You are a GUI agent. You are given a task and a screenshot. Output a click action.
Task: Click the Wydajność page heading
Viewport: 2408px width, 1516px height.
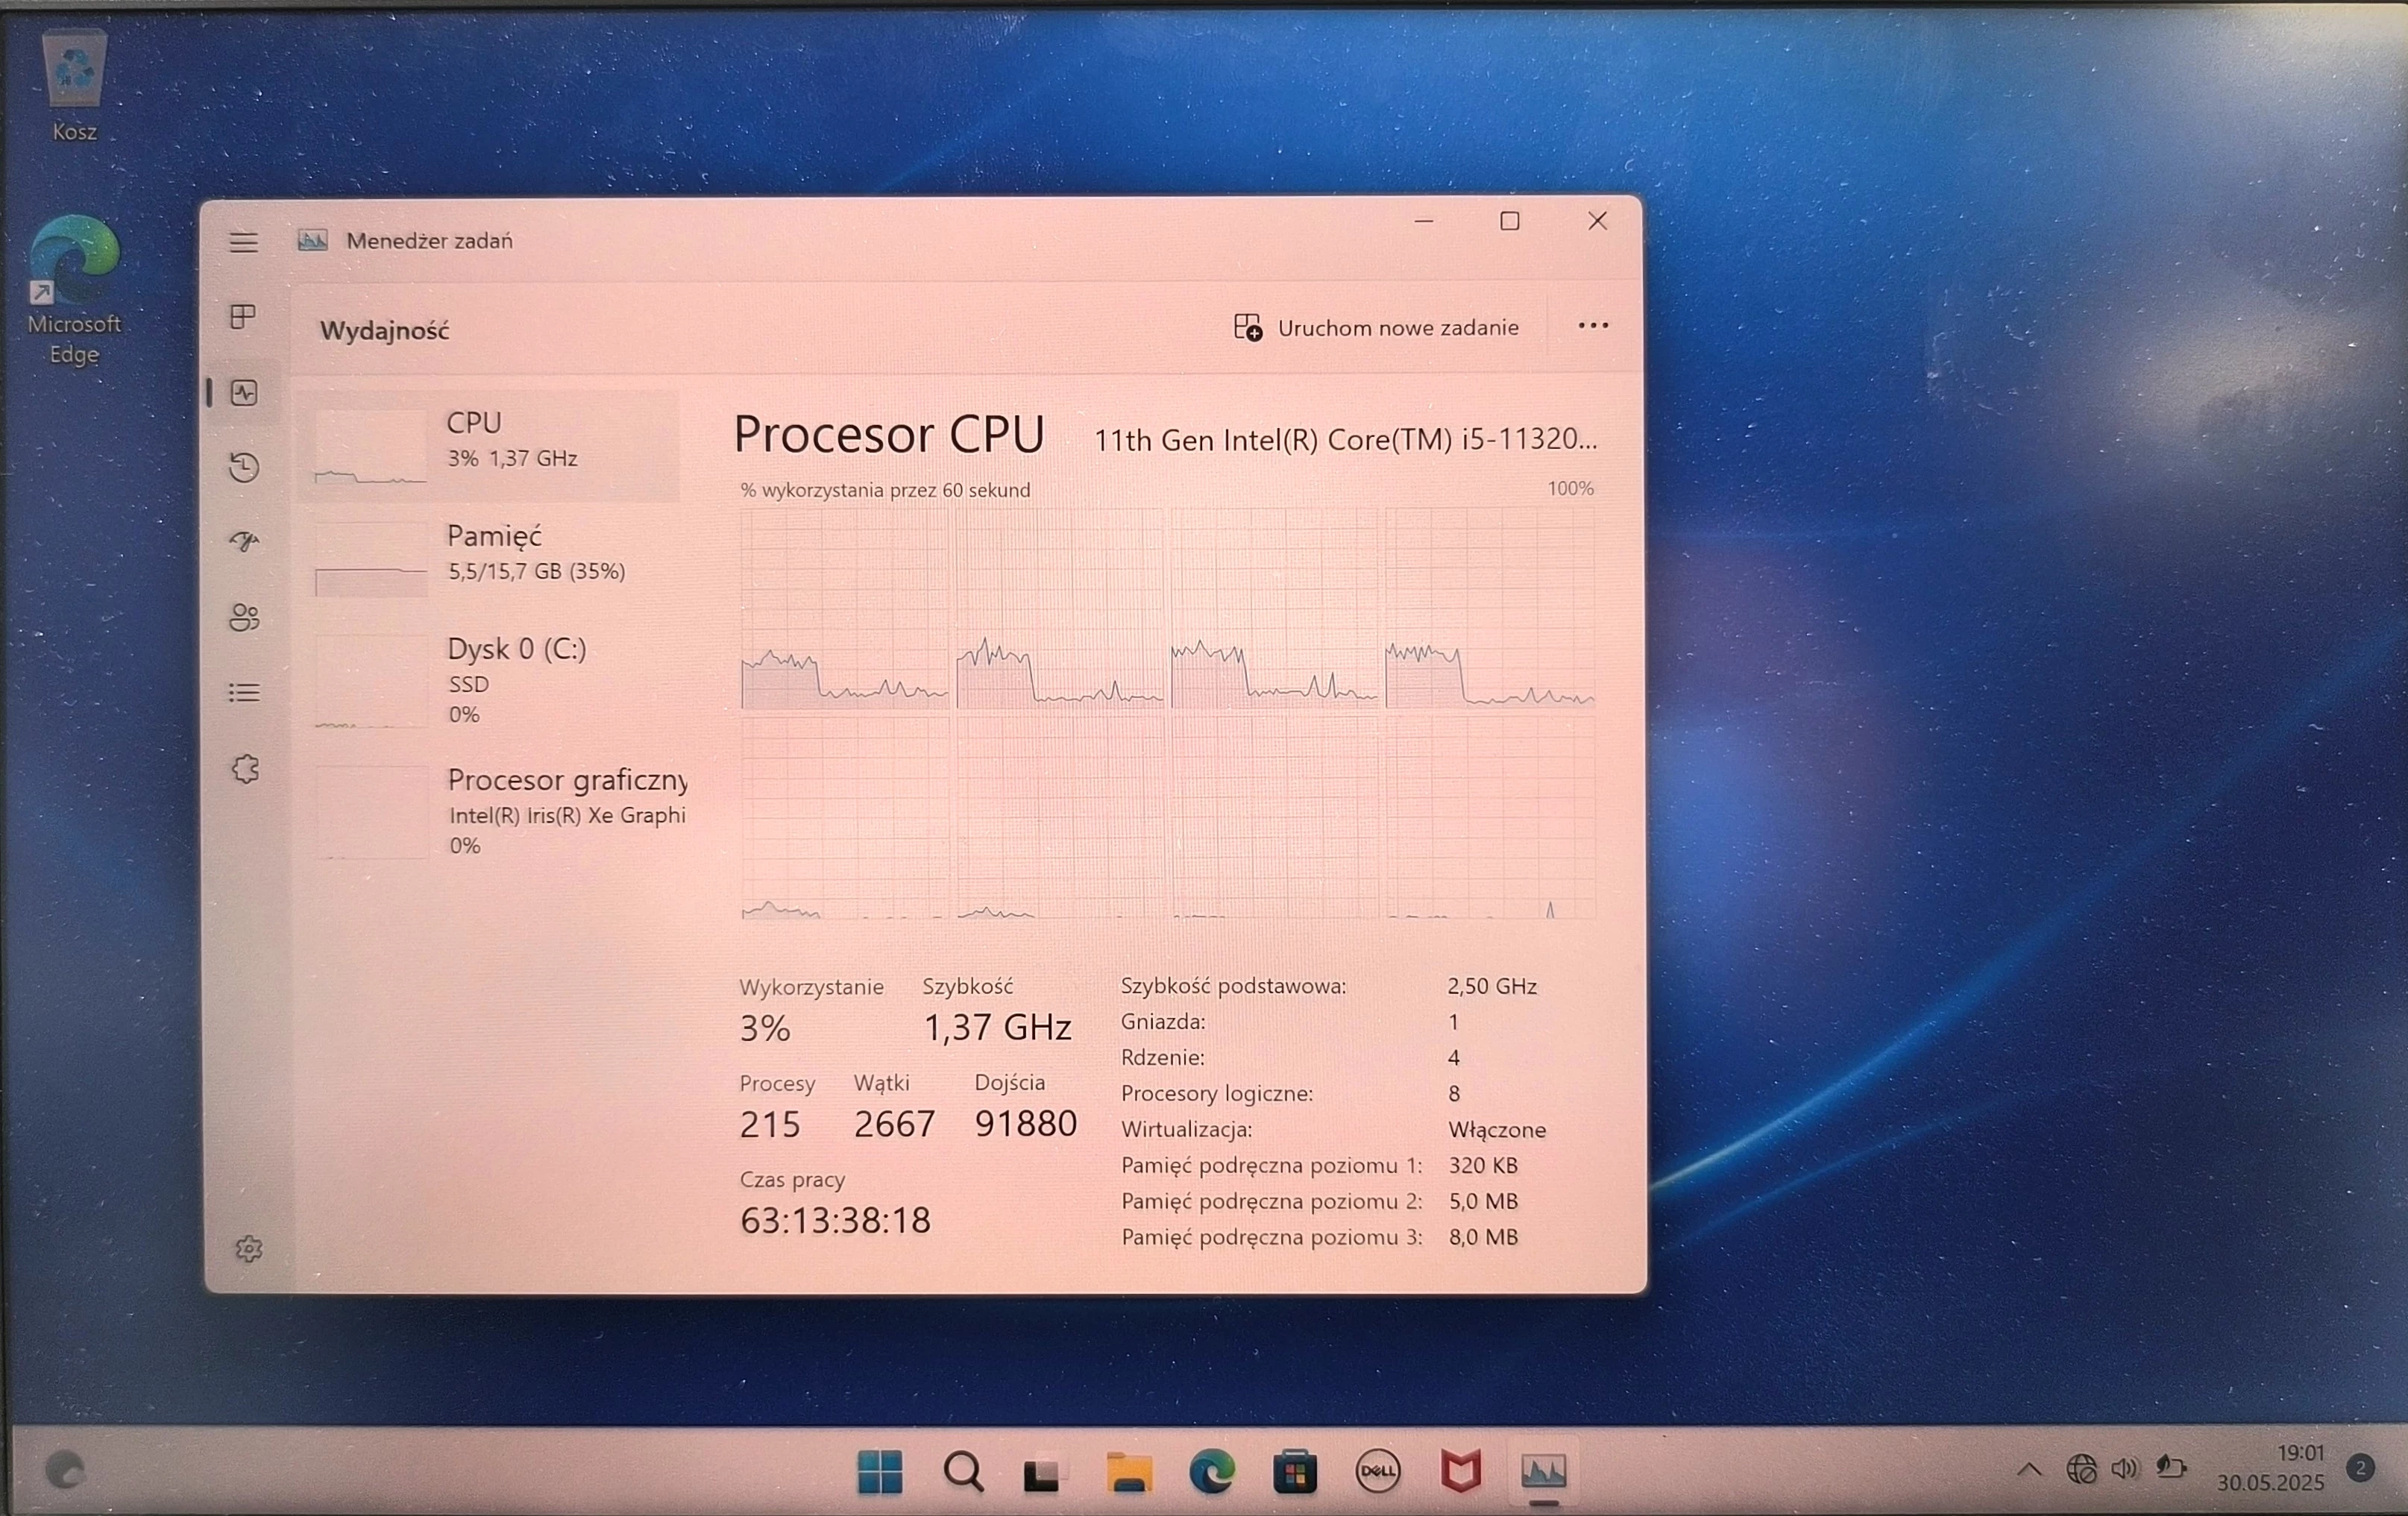pos(384,331)
